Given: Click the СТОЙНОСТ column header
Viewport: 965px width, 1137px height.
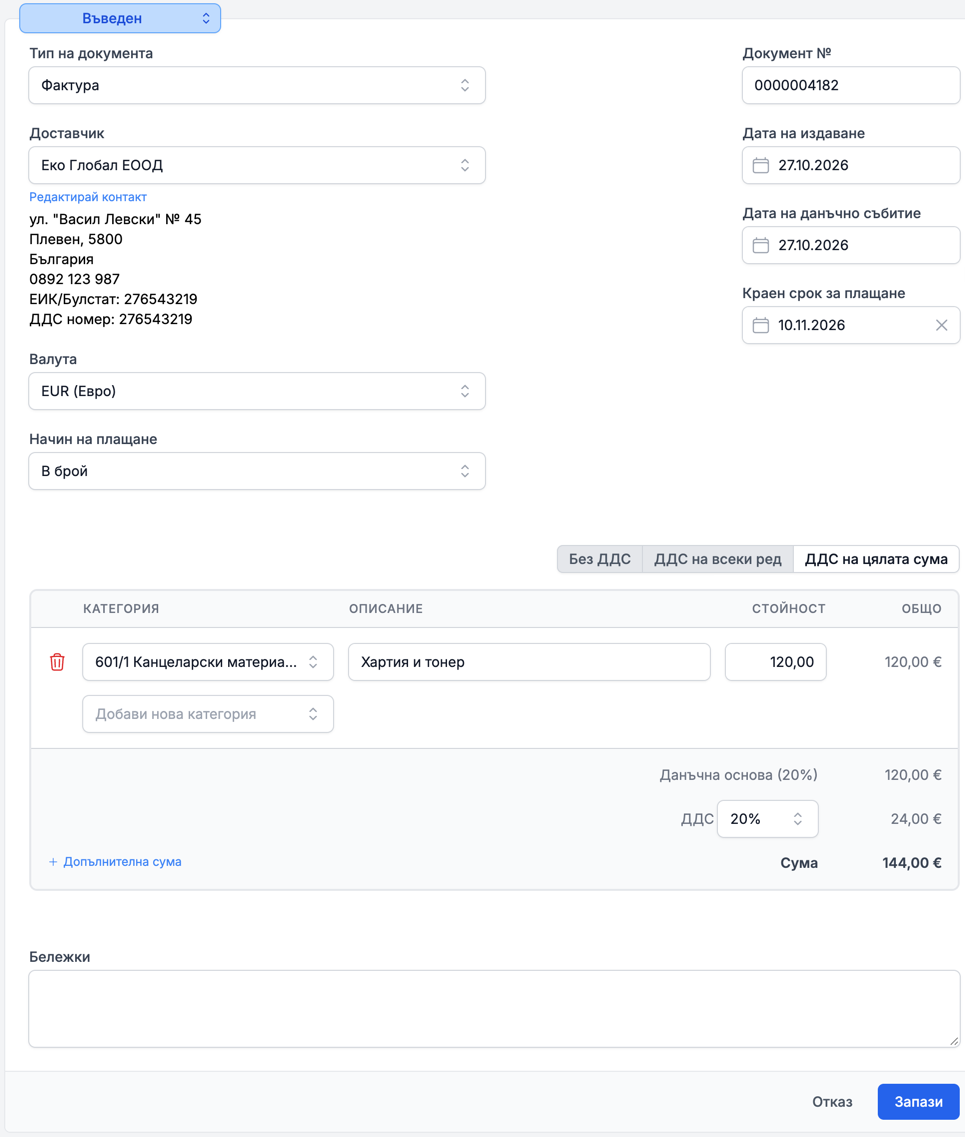Looking at the screenshot, I should (x=788, y=608).
